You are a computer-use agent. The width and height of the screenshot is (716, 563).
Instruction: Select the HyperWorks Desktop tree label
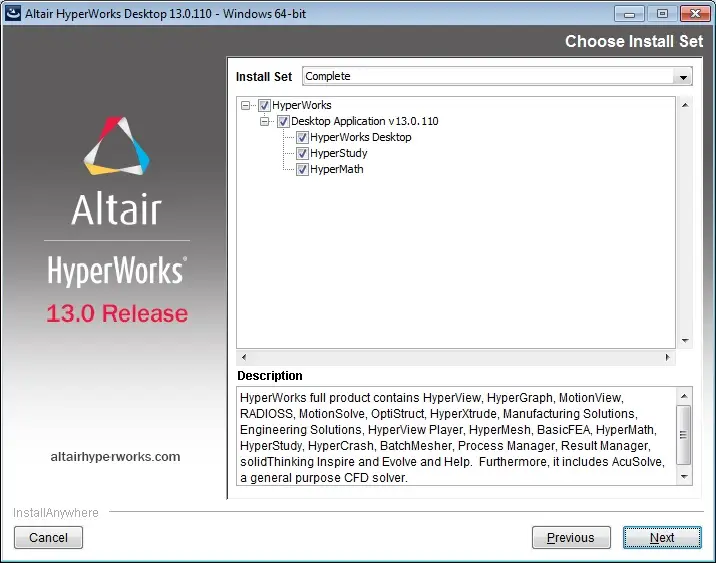[x=361, y=137]
